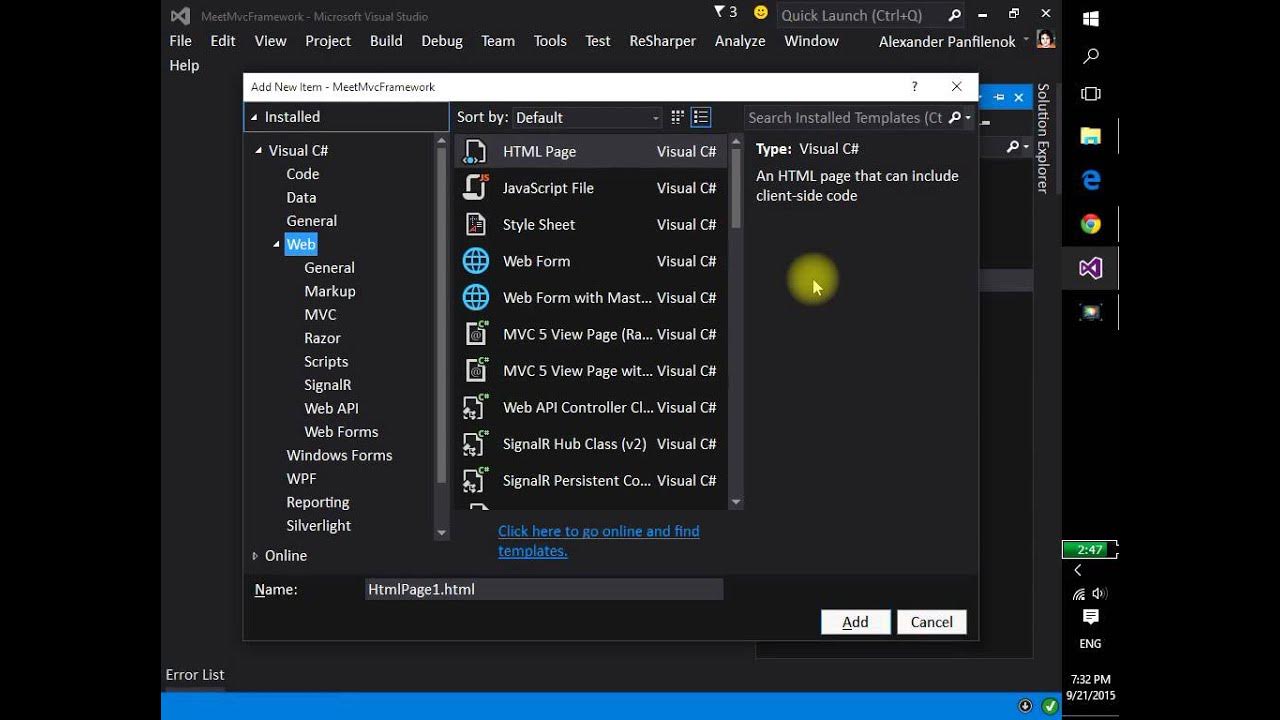Select the Razor category in the tree
This screenshot has width=1280, height=720.
(322, 338)
